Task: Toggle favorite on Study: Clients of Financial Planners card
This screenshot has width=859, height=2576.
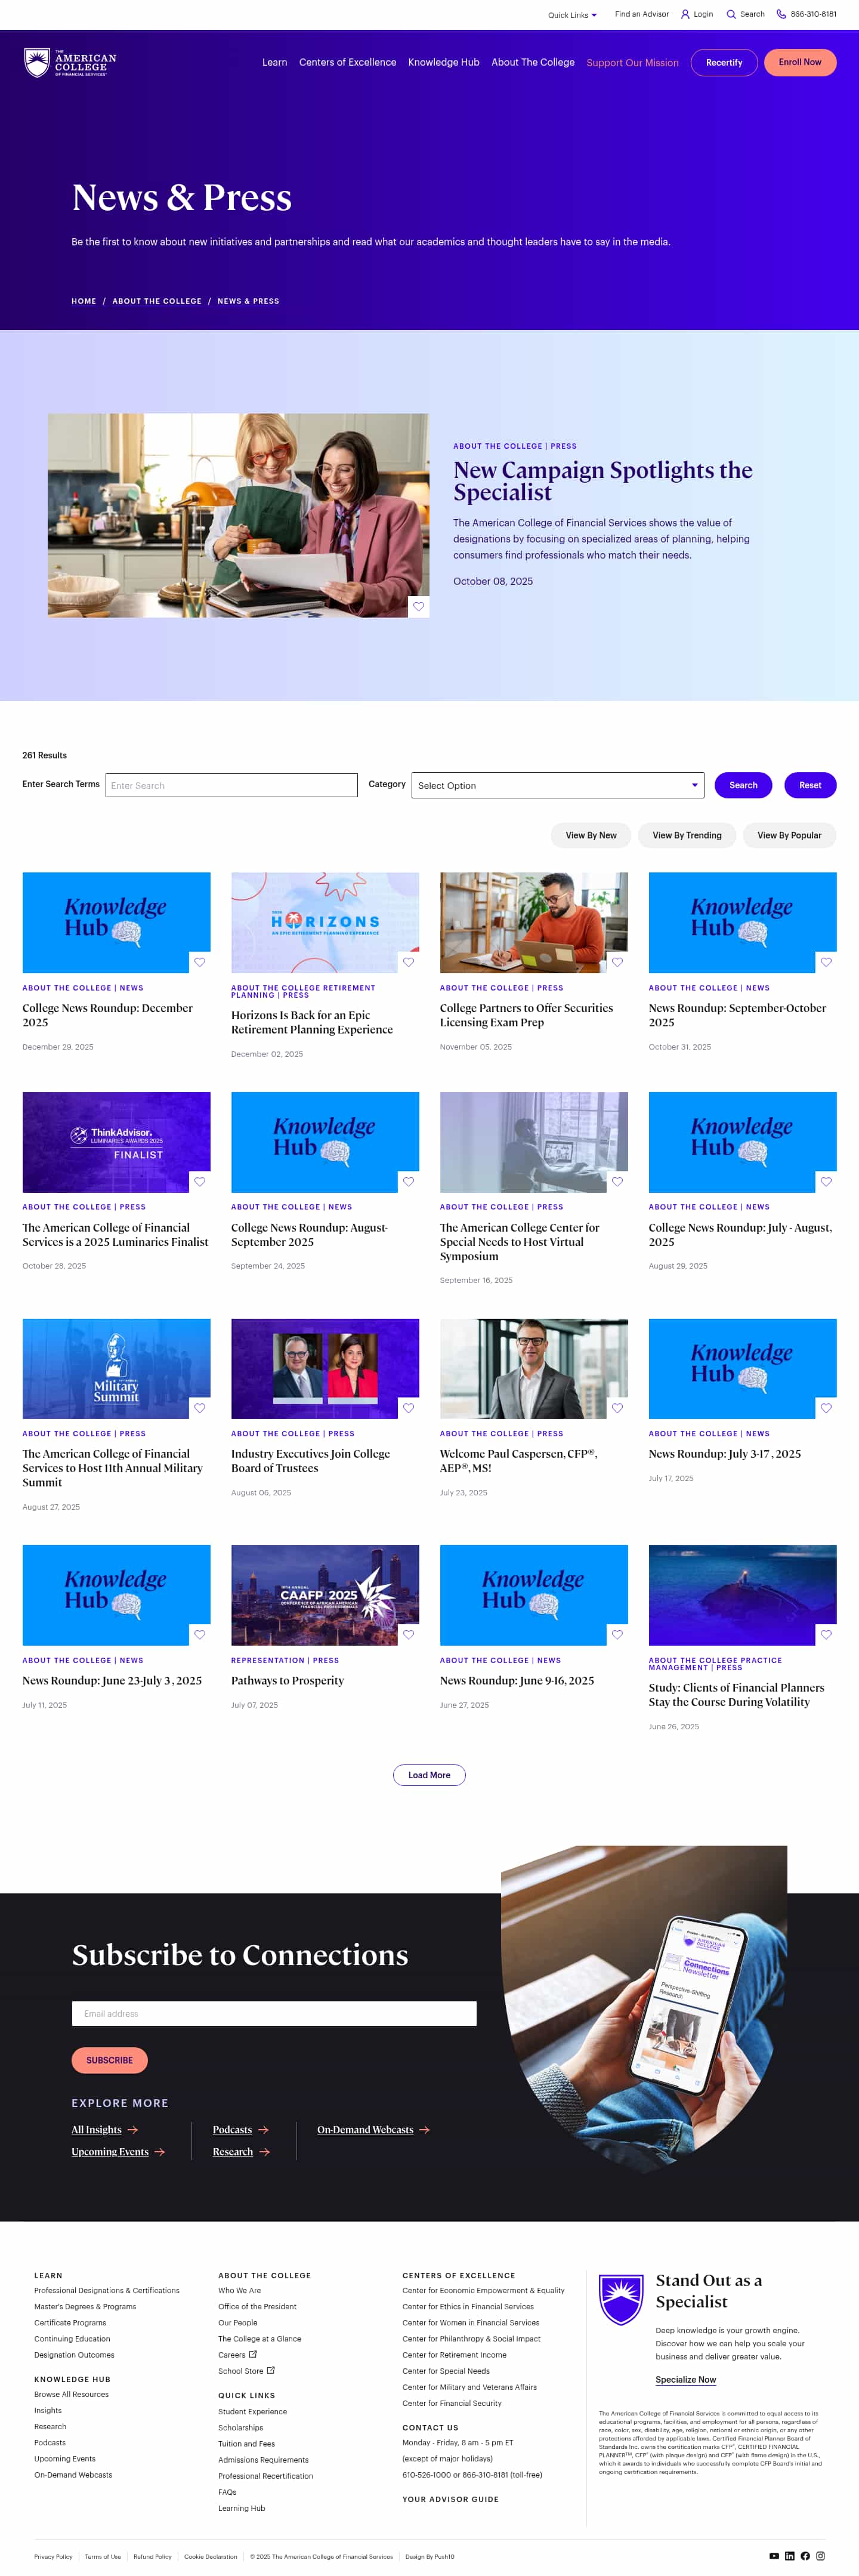Action: tap(826, 1634)
